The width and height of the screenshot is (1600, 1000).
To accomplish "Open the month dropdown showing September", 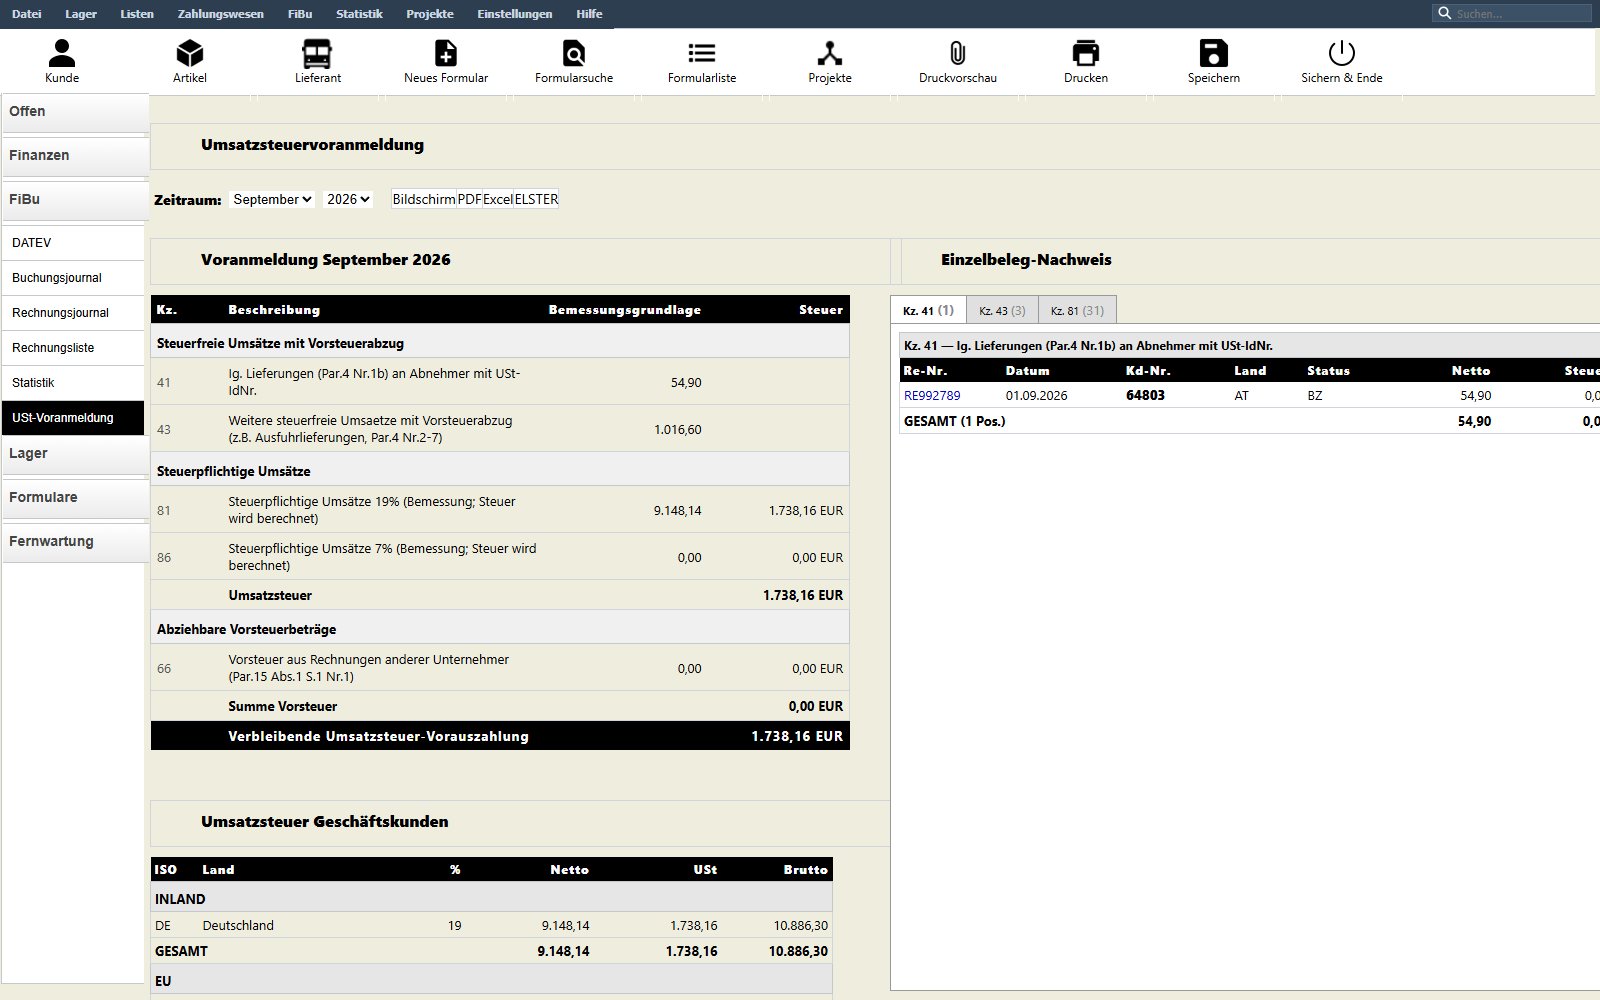I will [x=272, y=199].
